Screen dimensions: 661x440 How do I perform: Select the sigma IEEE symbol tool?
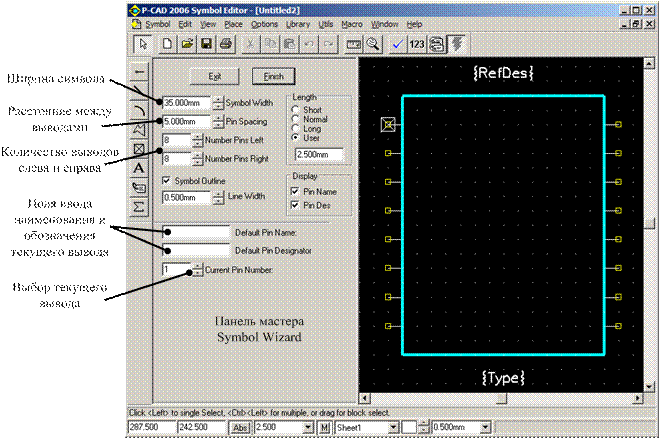[139, 207]
